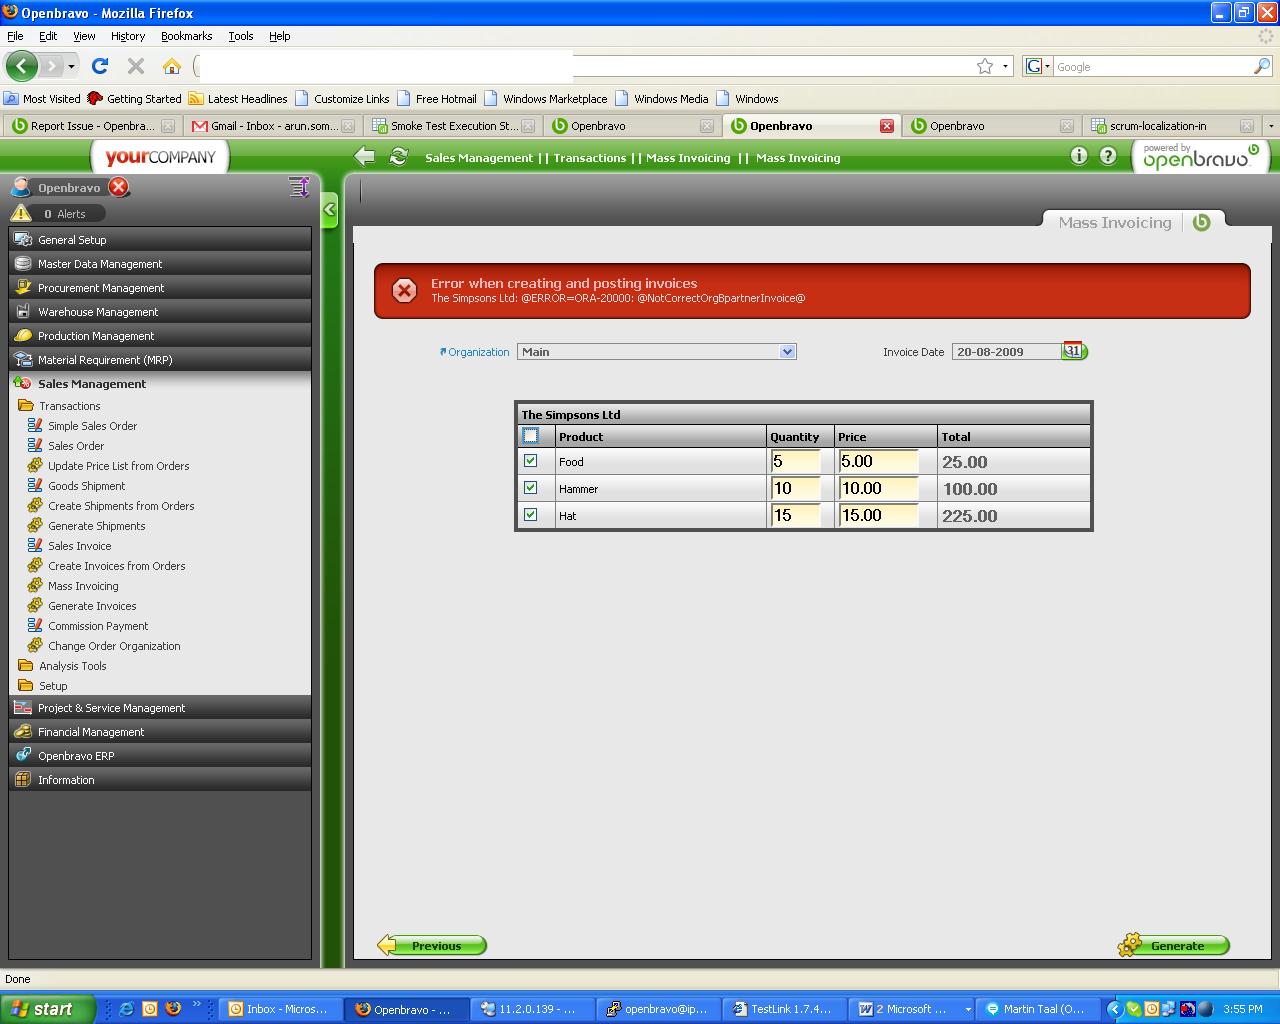Viewport: 1280px width, 1024px height.
Task: Uncheck the Hammer product checkbox
Action: [x=530, y=488]
